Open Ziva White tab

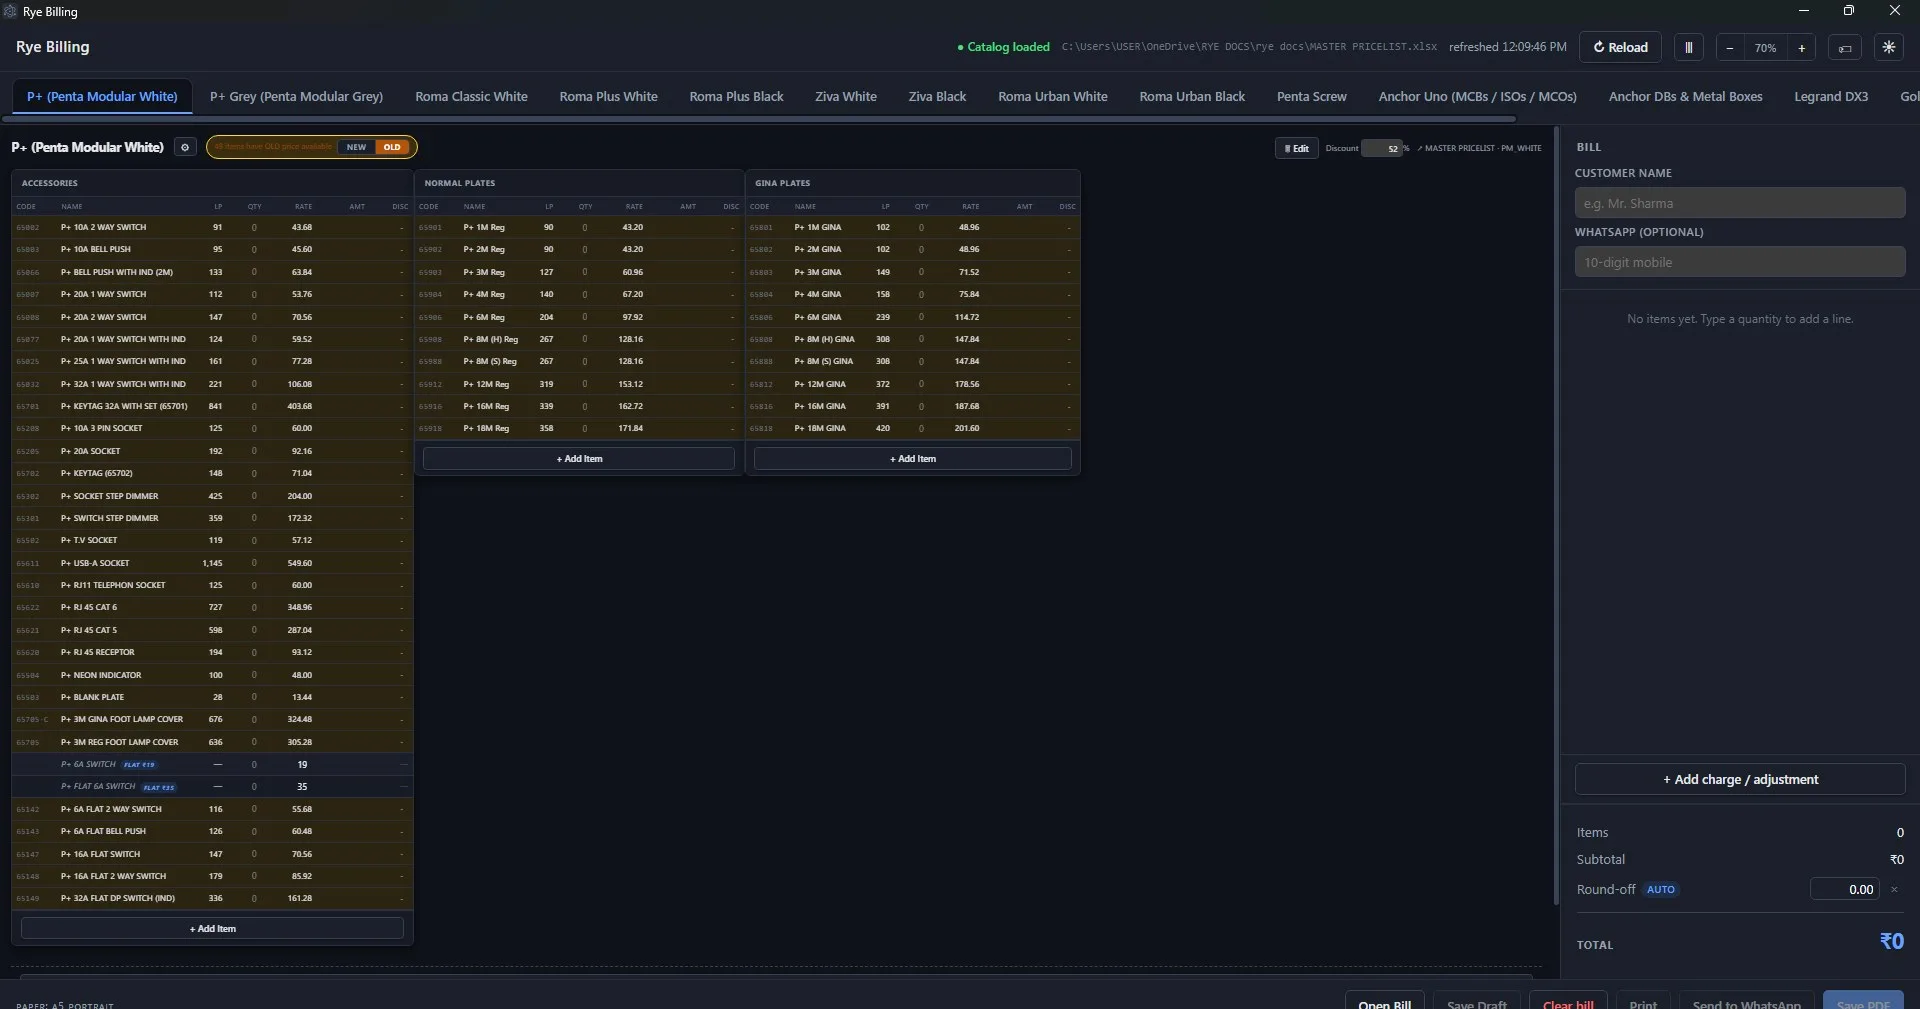click(x=845, y=96)
